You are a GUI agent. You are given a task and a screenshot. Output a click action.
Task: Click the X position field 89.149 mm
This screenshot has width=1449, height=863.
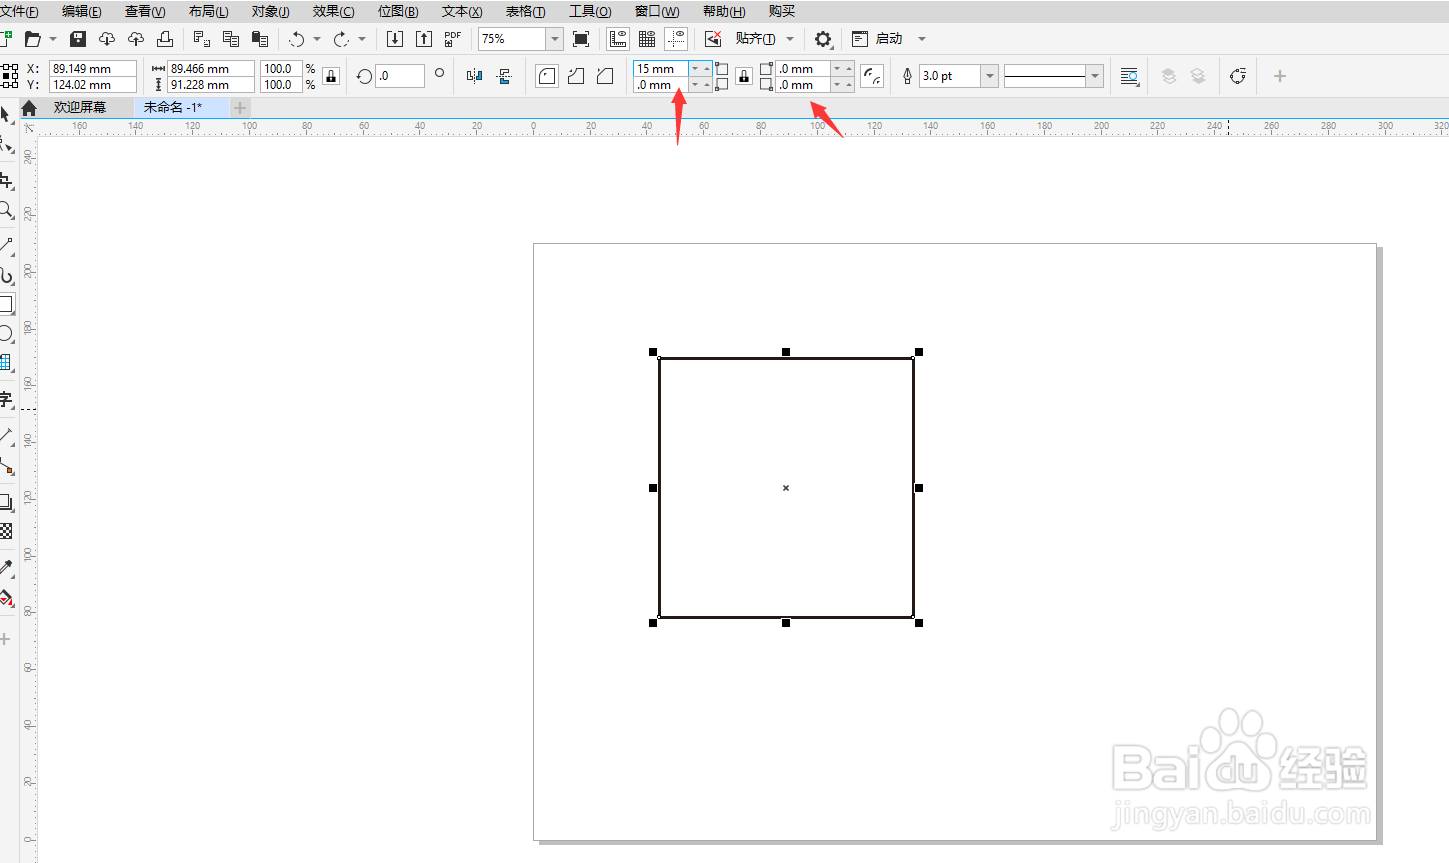[x=93, y=69]
